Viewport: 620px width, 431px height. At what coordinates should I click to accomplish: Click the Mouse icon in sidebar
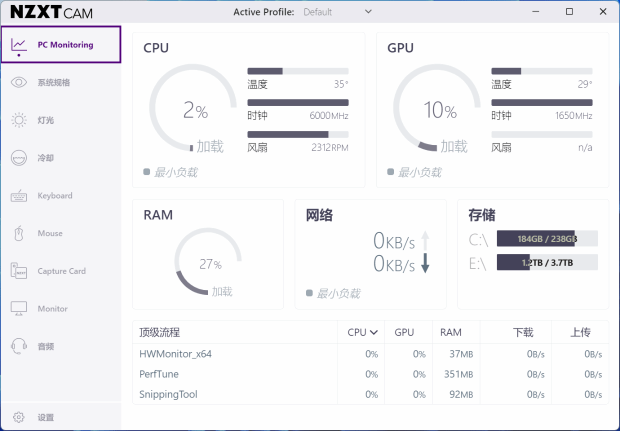(x=19, y=233)
